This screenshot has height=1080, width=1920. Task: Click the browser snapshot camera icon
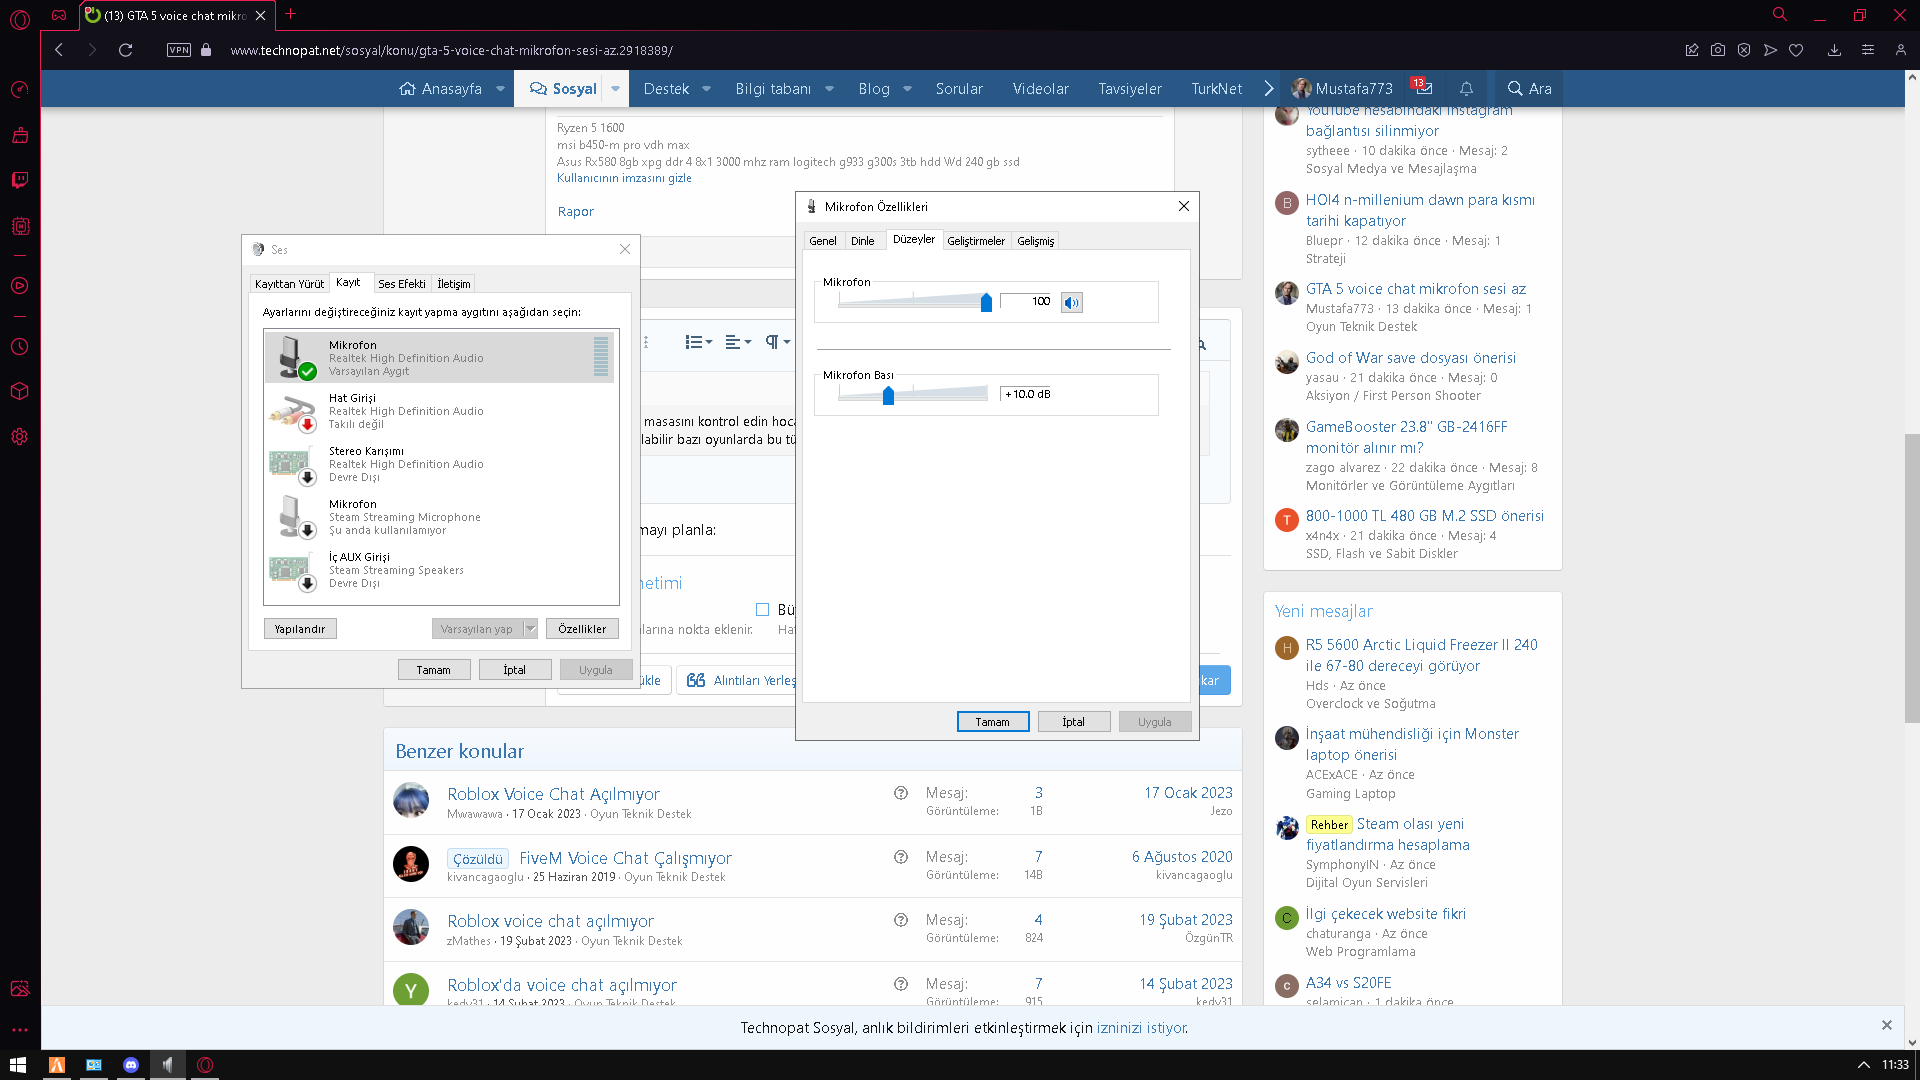(x=1718, y=50)
